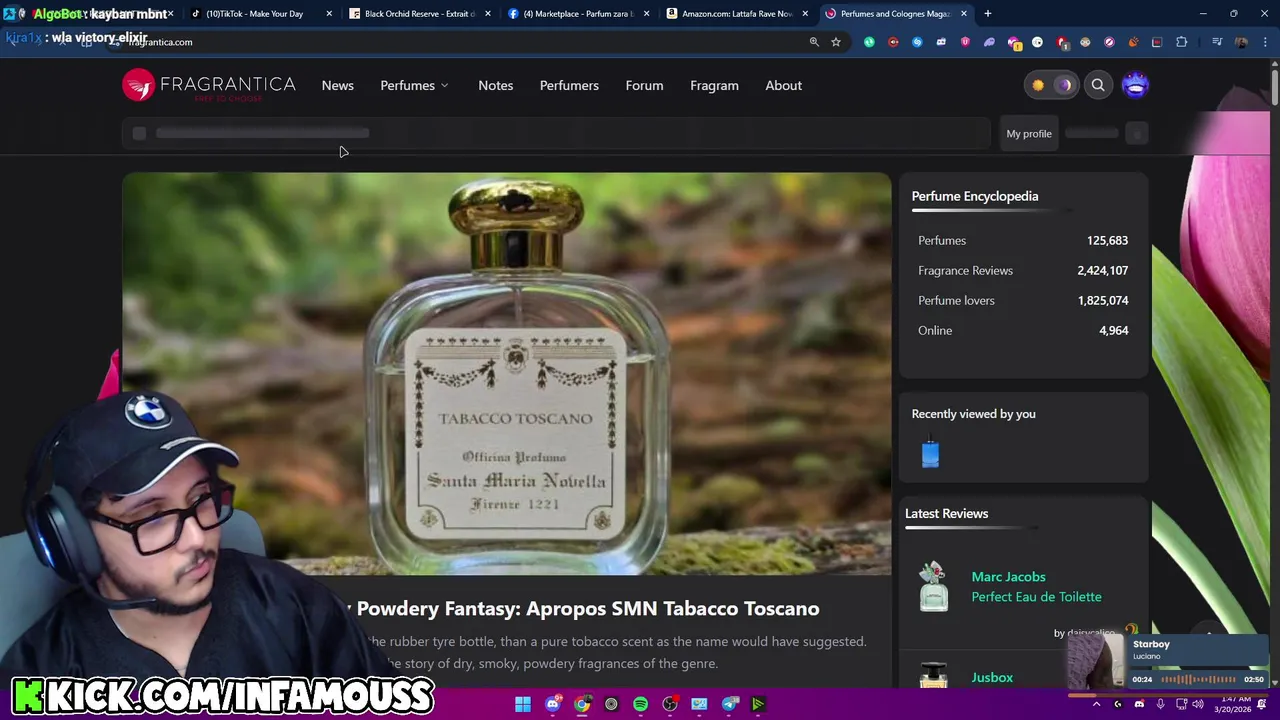
Task: Click the My profile button
Action: click(1029, 133)
